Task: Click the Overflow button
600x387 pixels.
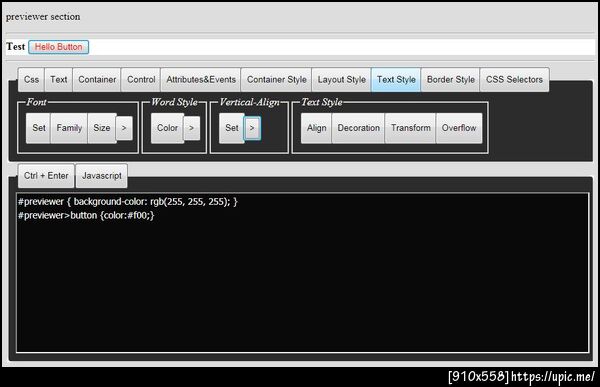Action: coord(459,128)
